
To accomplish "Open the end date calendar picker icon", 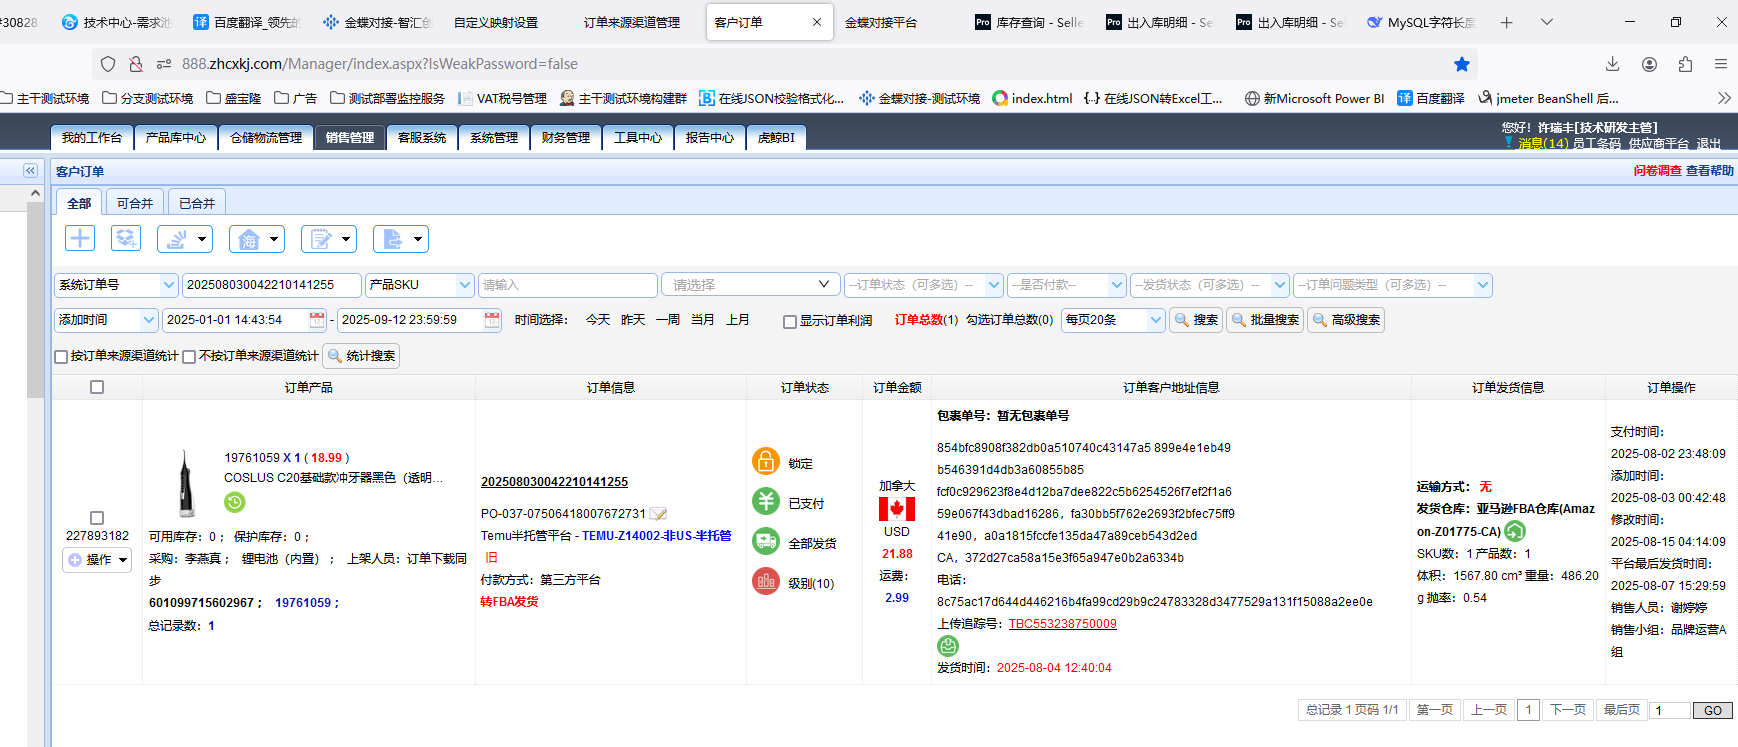I will click(x=492, y=320).
